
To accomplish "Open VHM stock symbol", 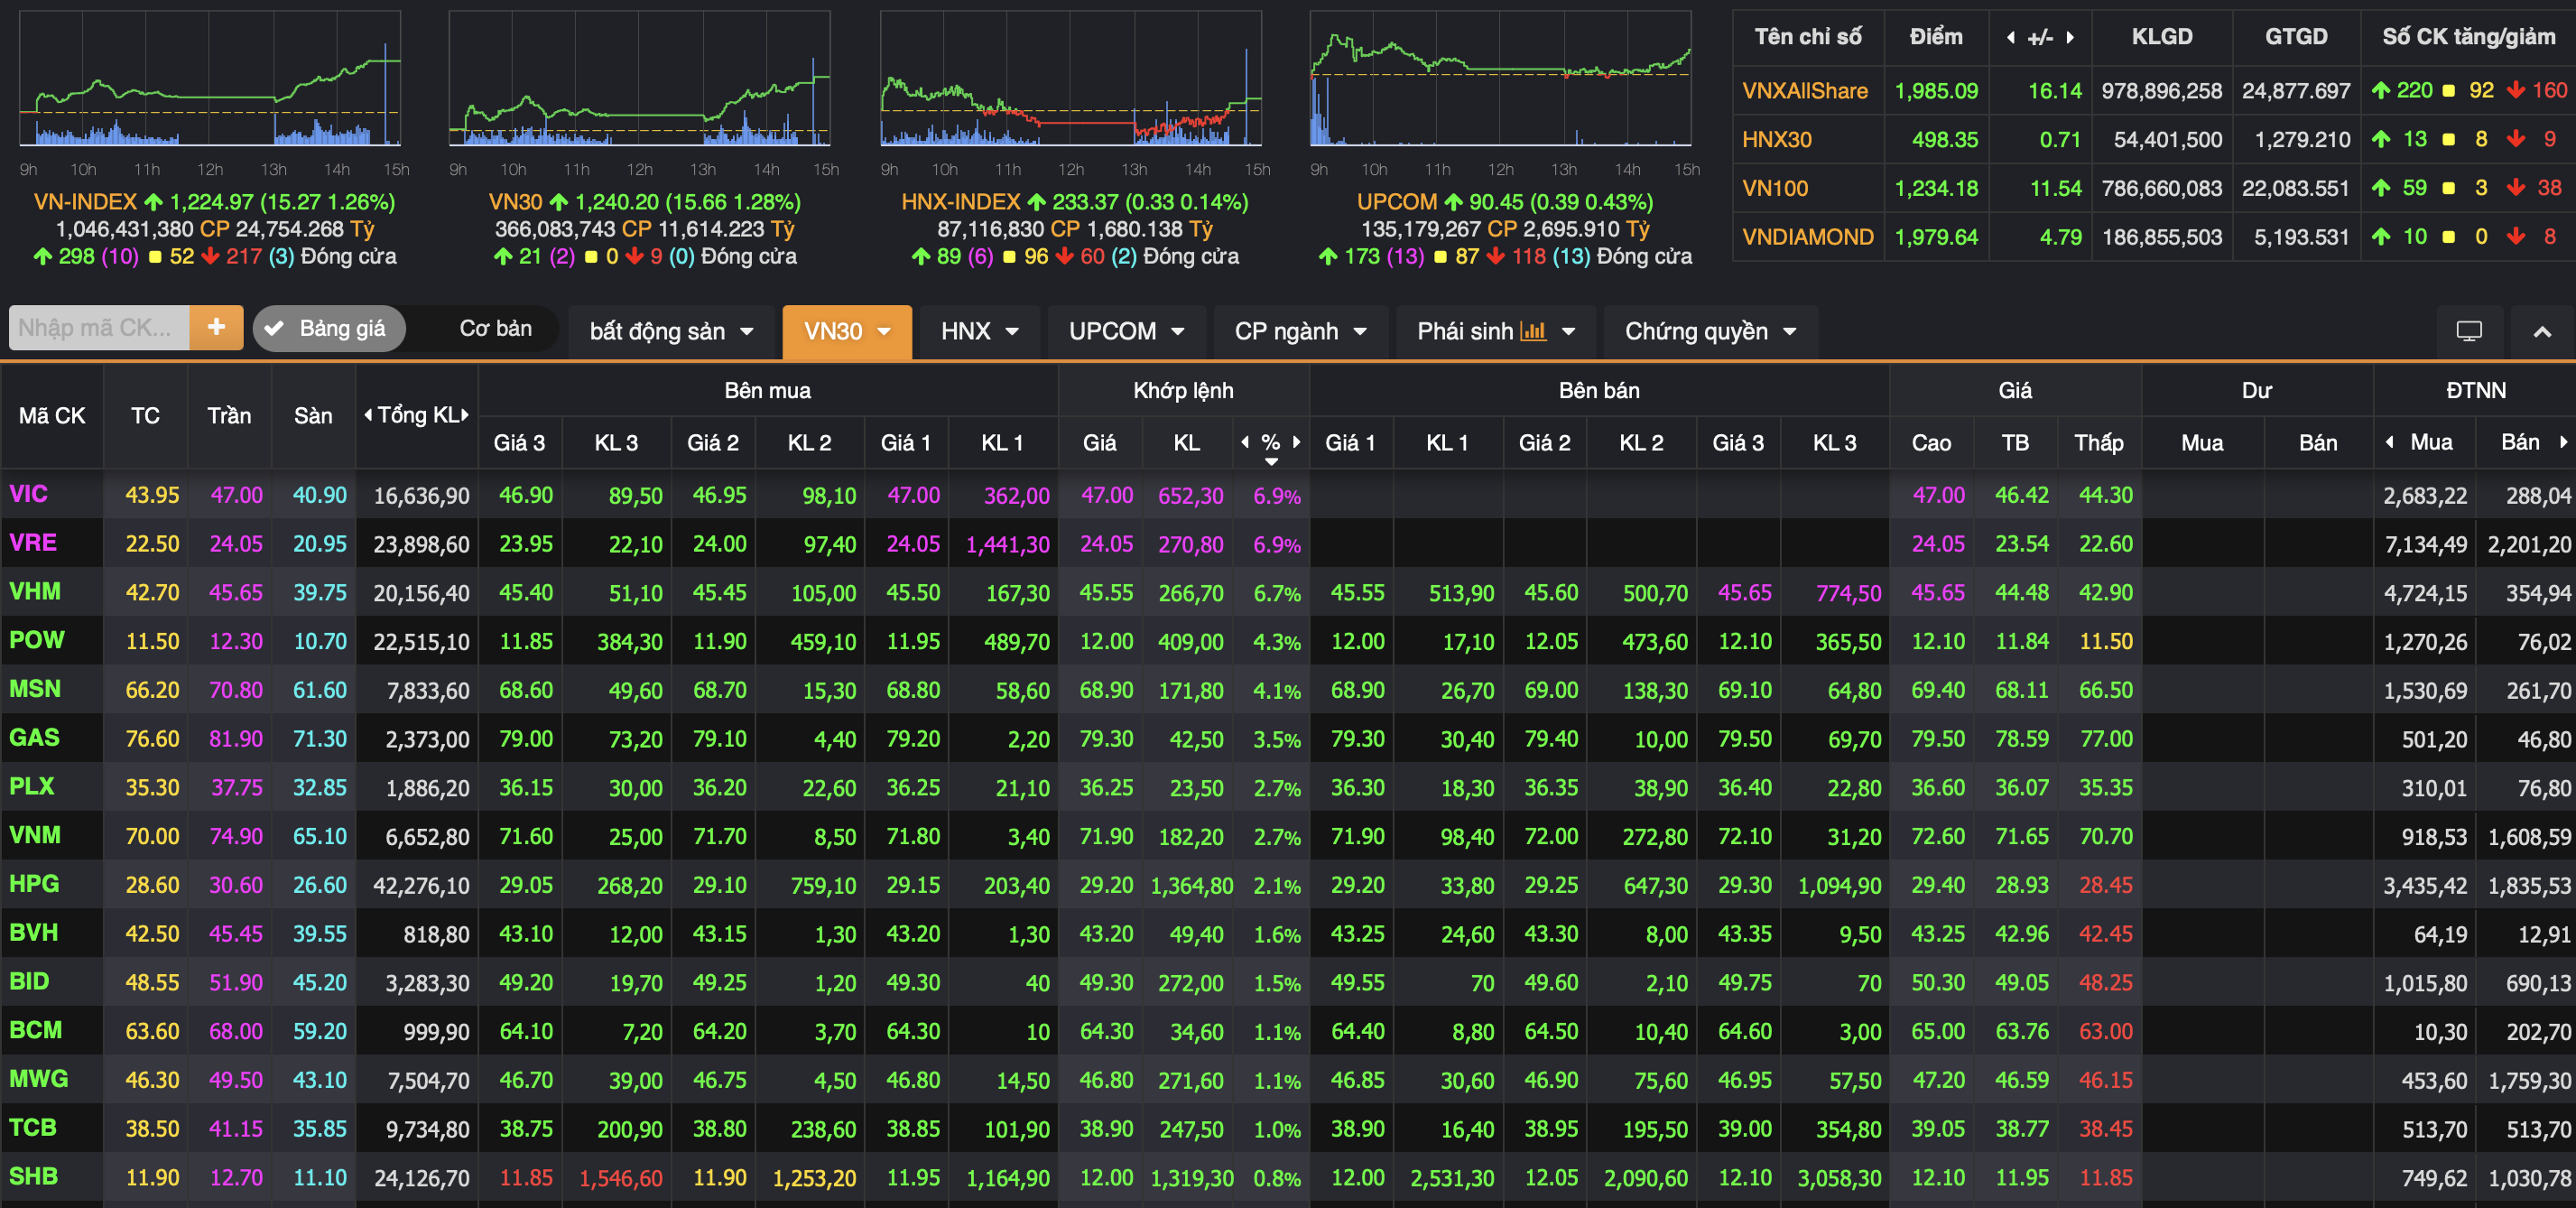I will pos(34,591).
